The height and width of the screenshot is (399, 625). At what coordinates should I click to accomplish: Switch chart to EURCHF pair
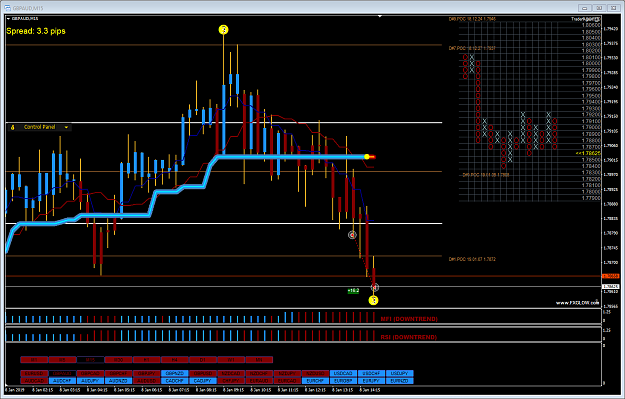(316, 381)
